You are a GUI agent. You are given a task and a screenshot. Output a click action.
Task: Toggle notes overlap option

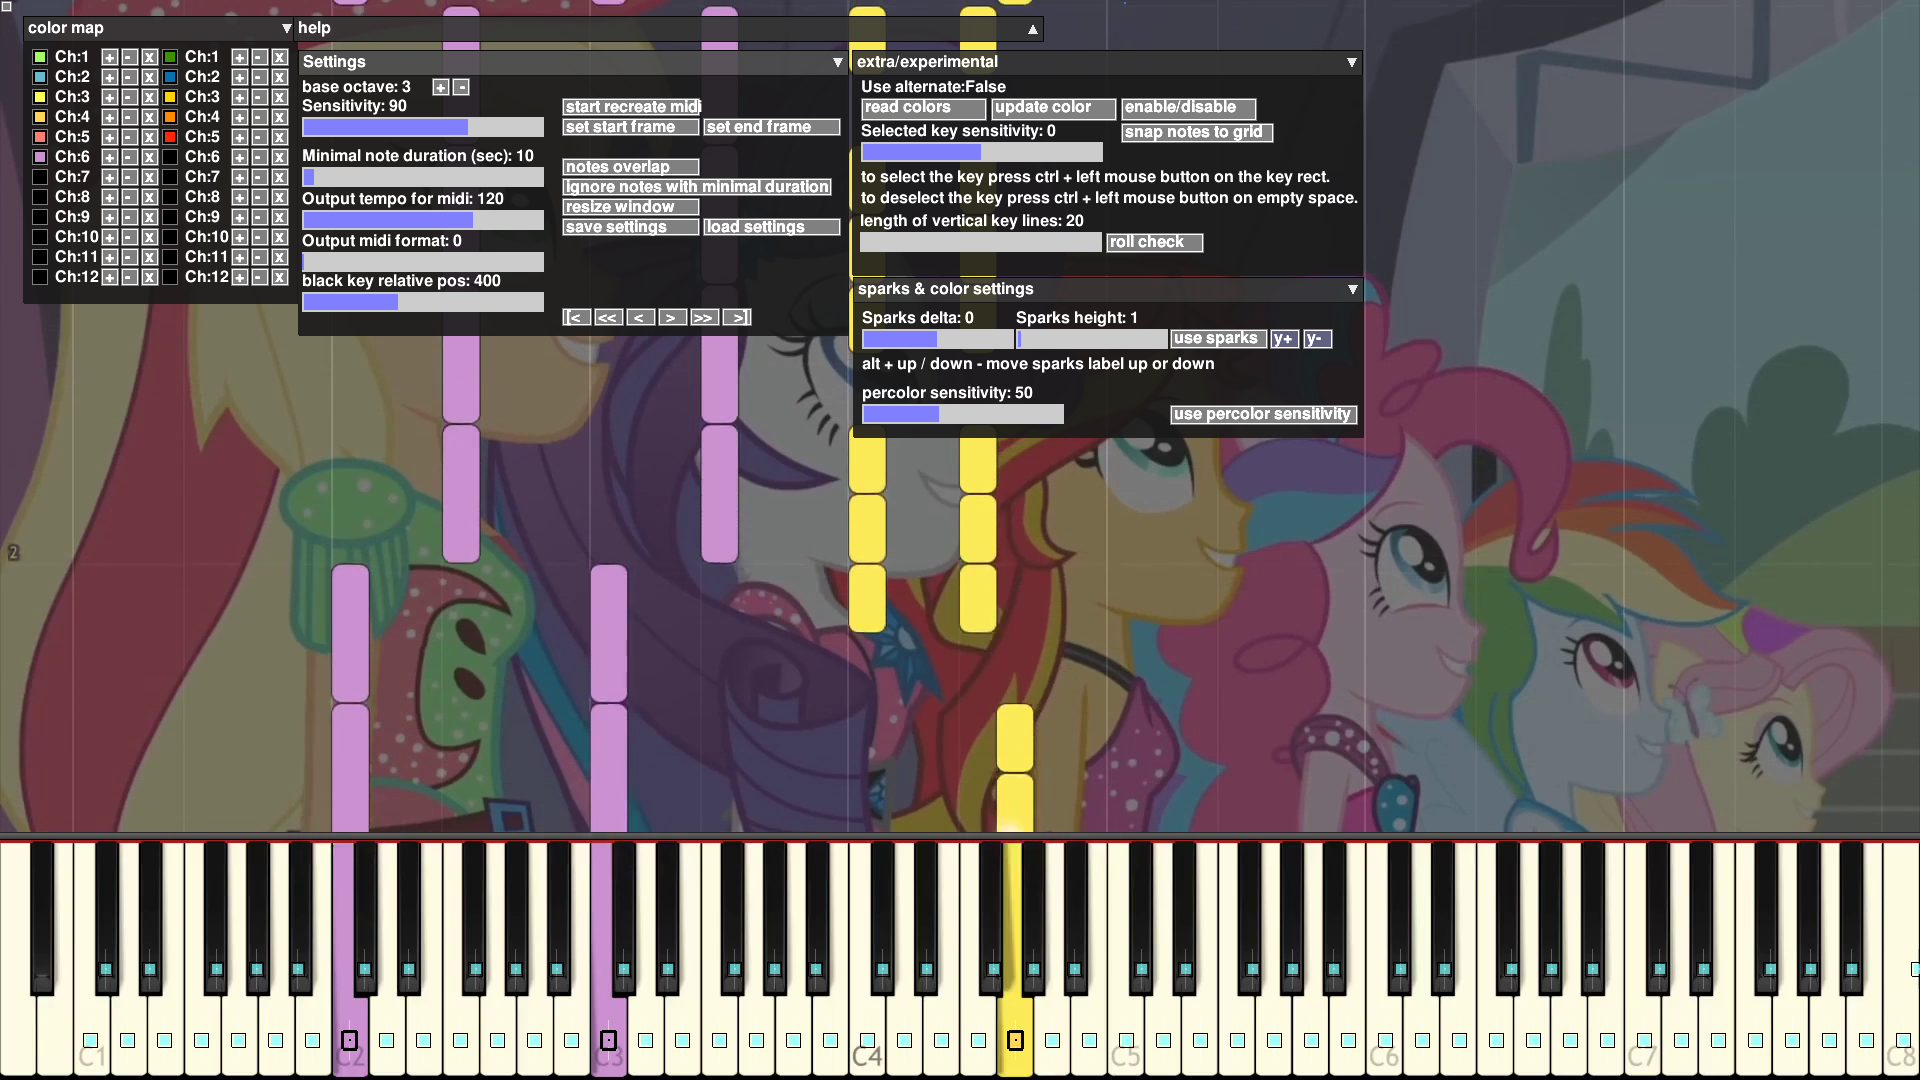pyautogui.click(x=630, y=167)
